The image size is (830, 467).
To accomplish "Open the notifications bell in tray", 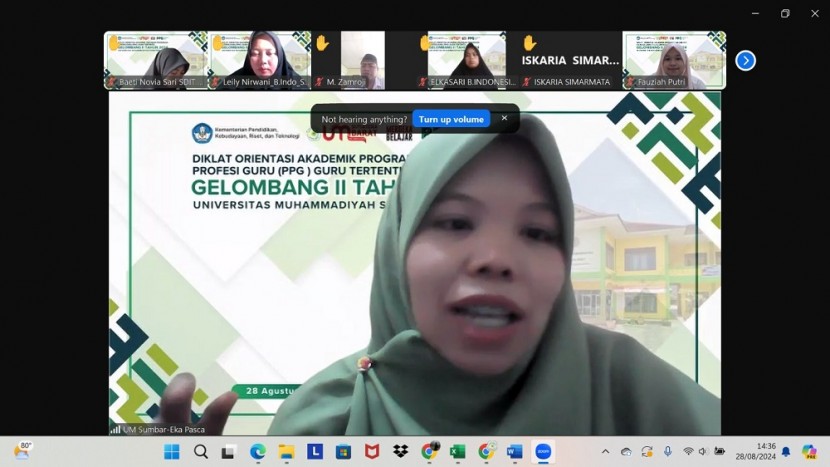I will tap(786, 452).
